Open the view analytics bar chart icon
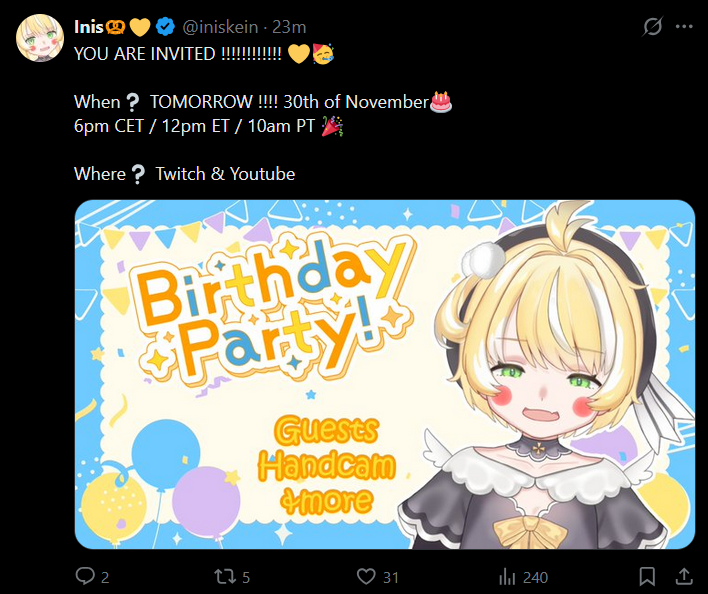Screen dimensions: 708x594 [508, 576]
